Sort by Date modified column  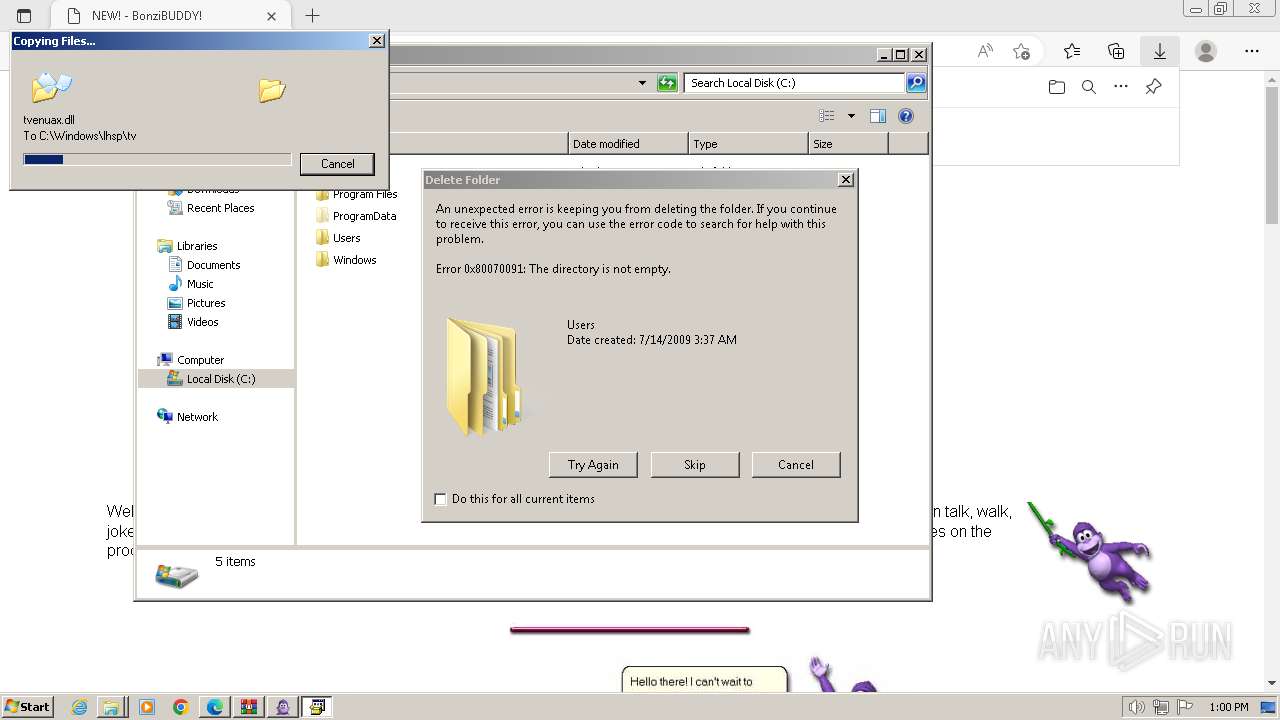pos(628,144)
